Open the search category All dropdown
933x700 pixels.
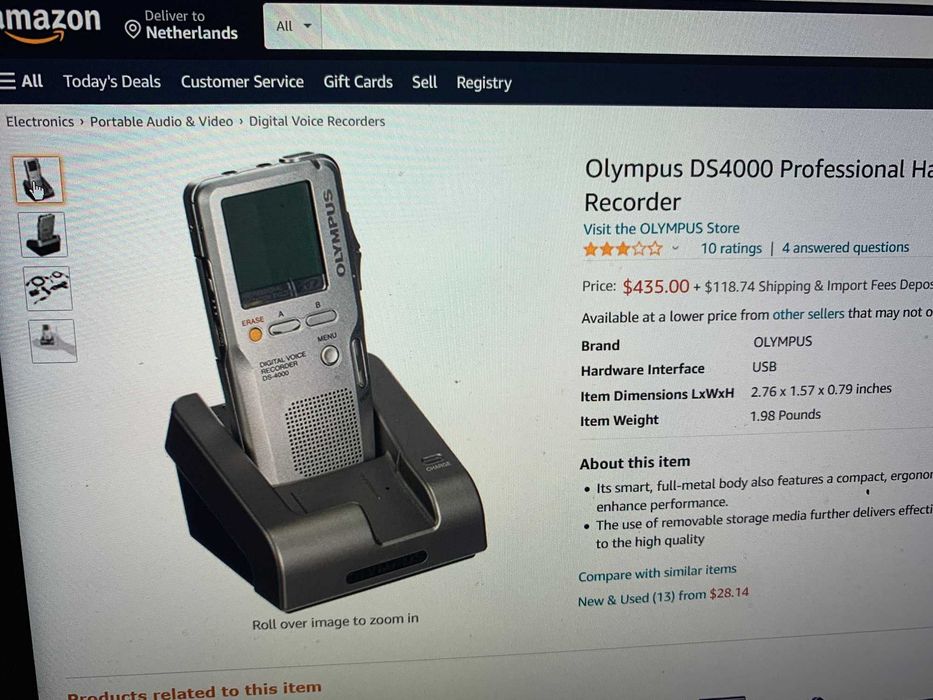point(293,26)
